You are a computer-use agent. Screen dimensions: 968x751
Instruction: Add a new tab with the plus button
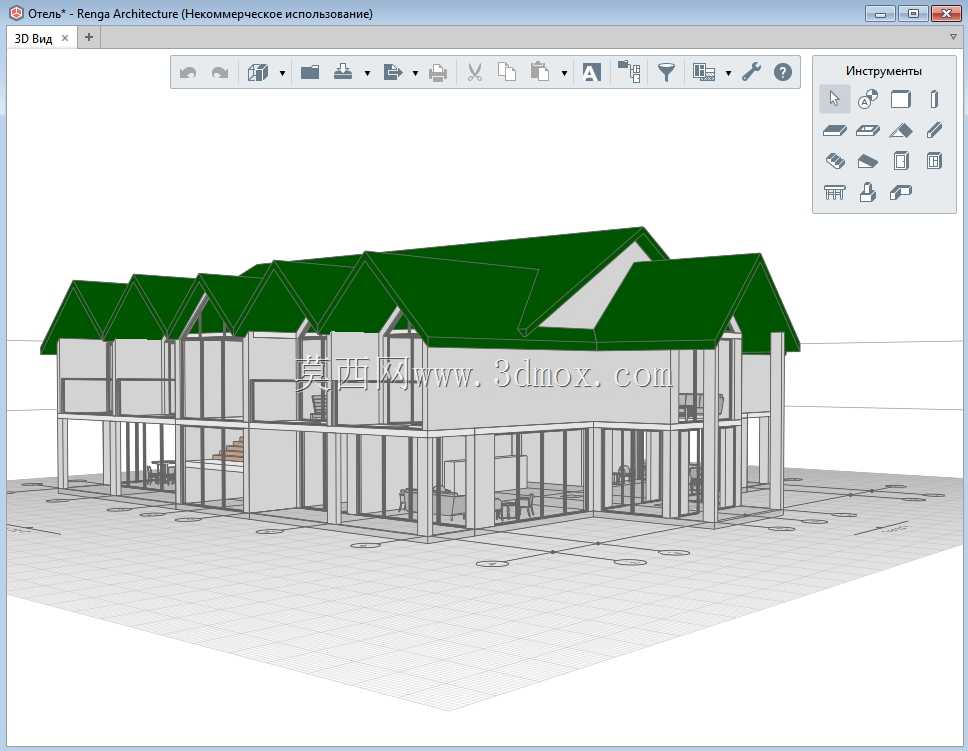pyautogui.click(x=89, y=37)
